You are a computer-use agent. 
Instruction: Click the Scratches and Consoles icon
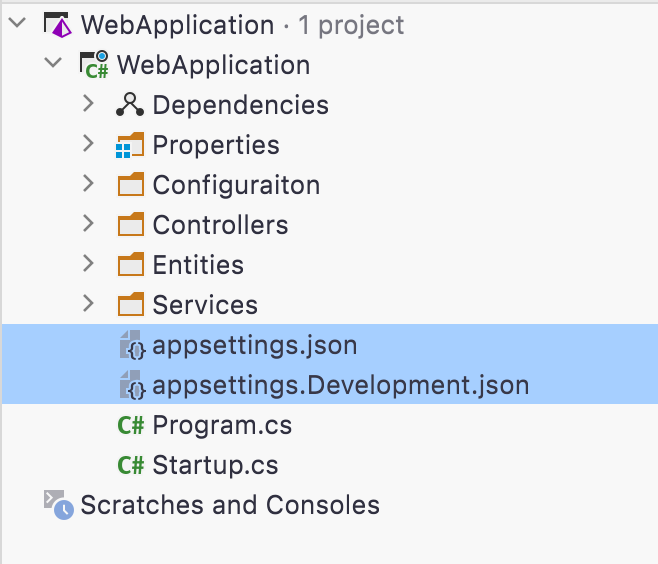58,505
